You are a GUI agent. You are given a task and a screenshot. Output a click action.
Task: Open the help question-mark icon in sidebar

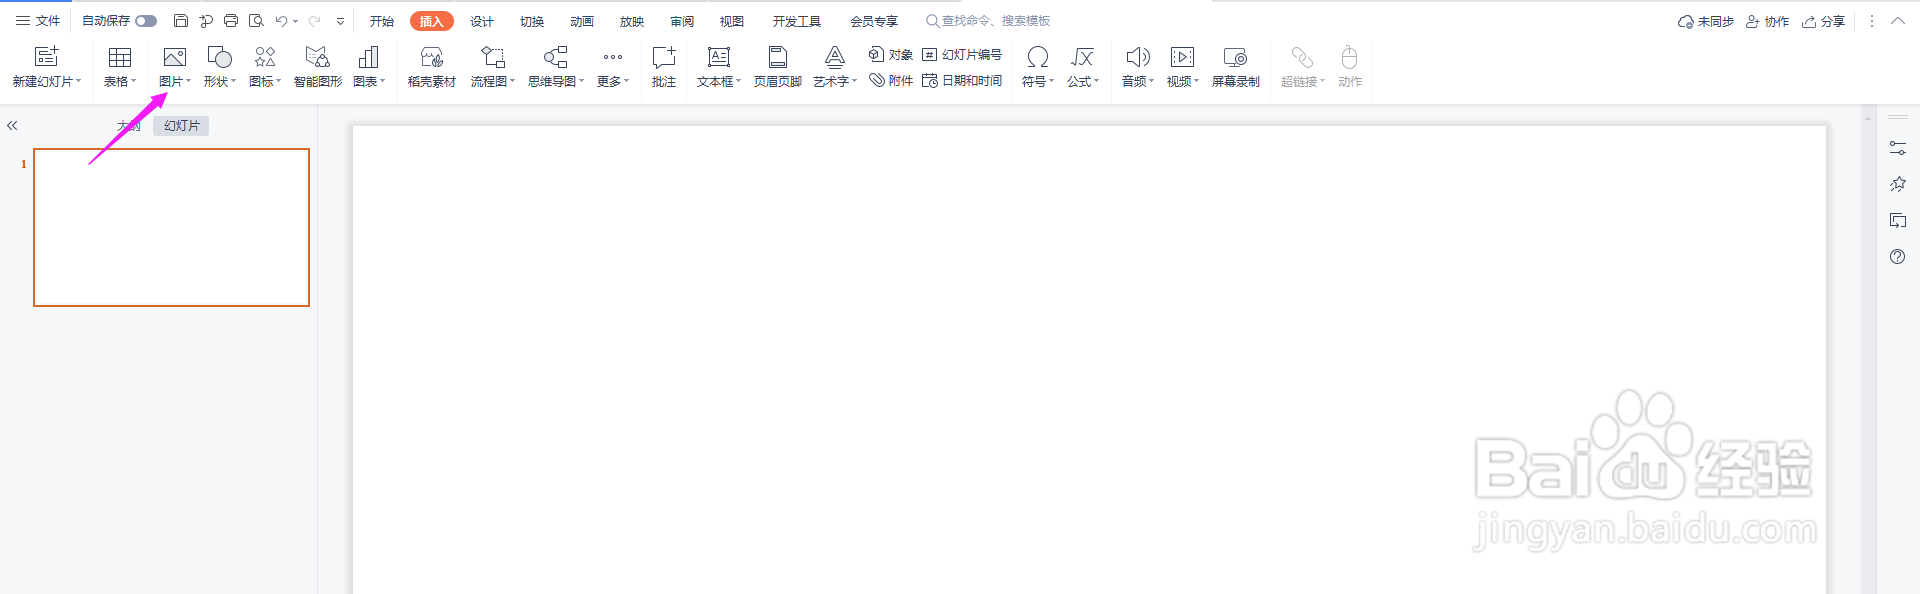pyautogui.click(x=1897, y=257)
